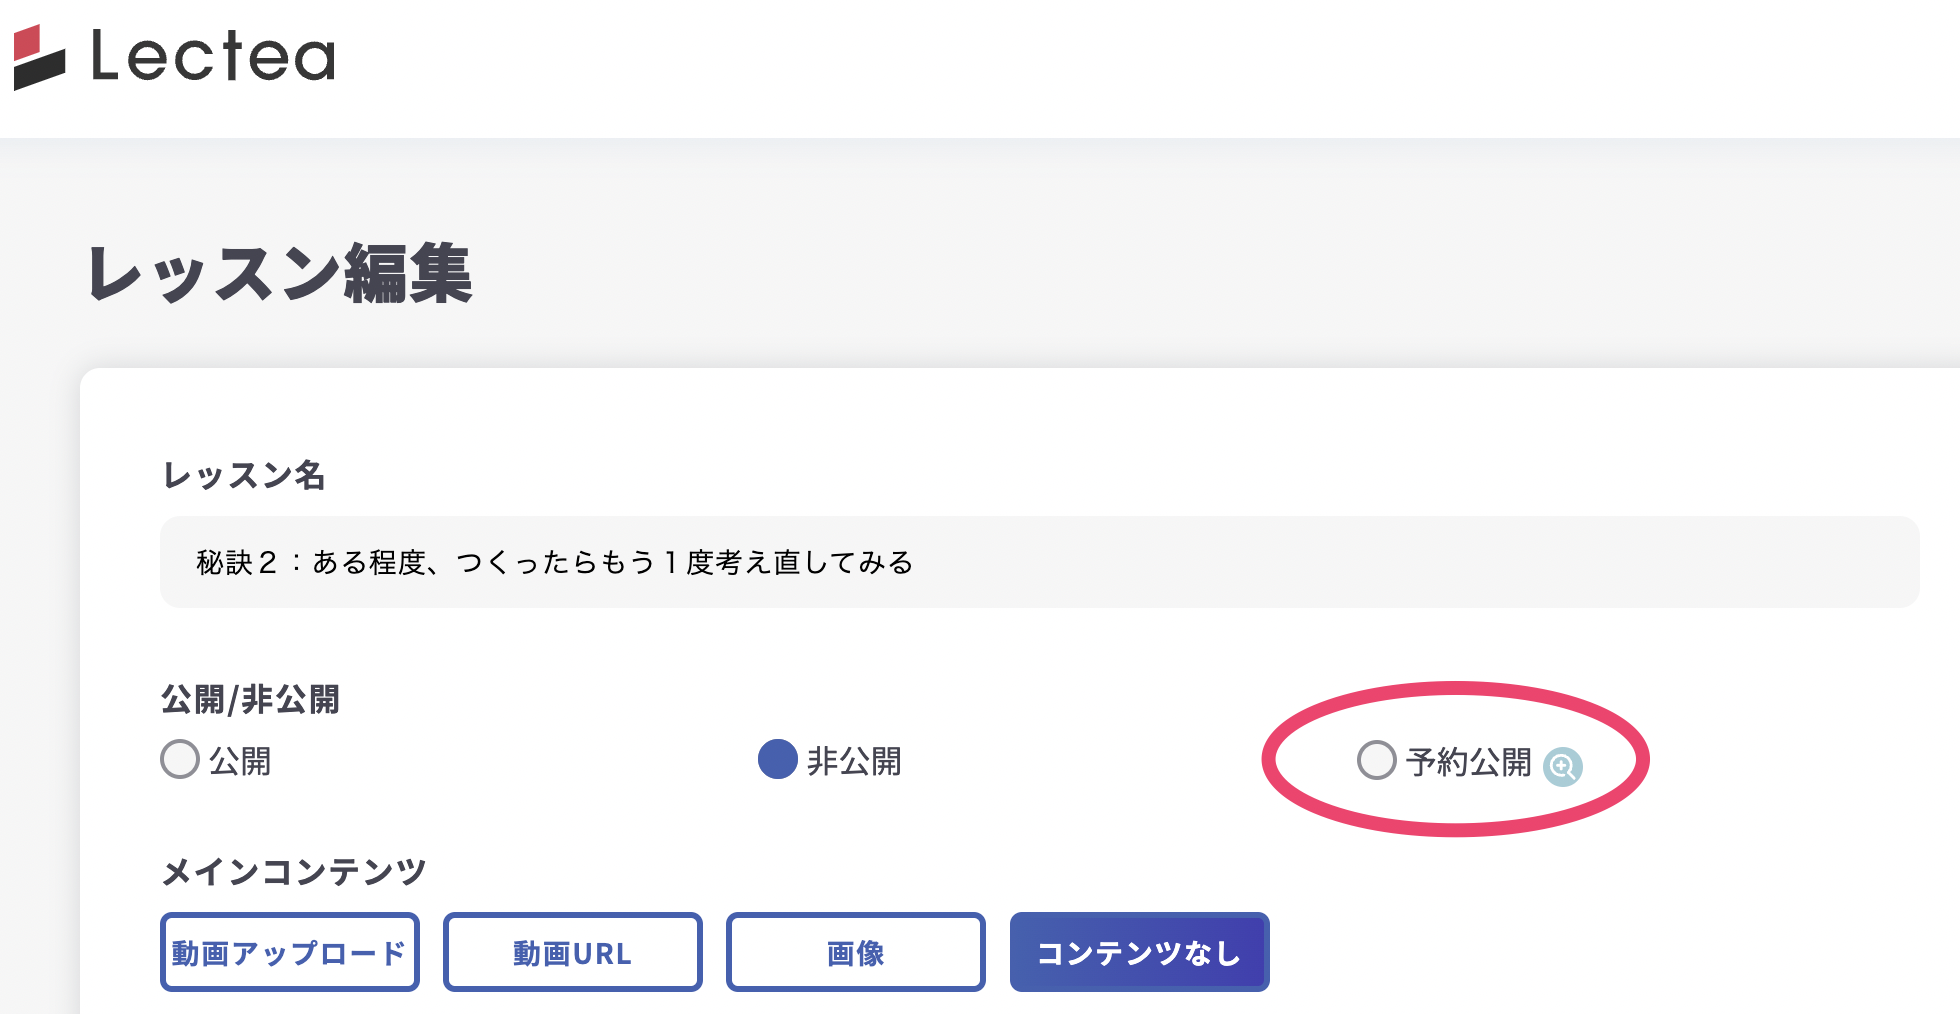Click the lesson name text starting 秘訣２

pyautogui.click(x=554, y=562)
